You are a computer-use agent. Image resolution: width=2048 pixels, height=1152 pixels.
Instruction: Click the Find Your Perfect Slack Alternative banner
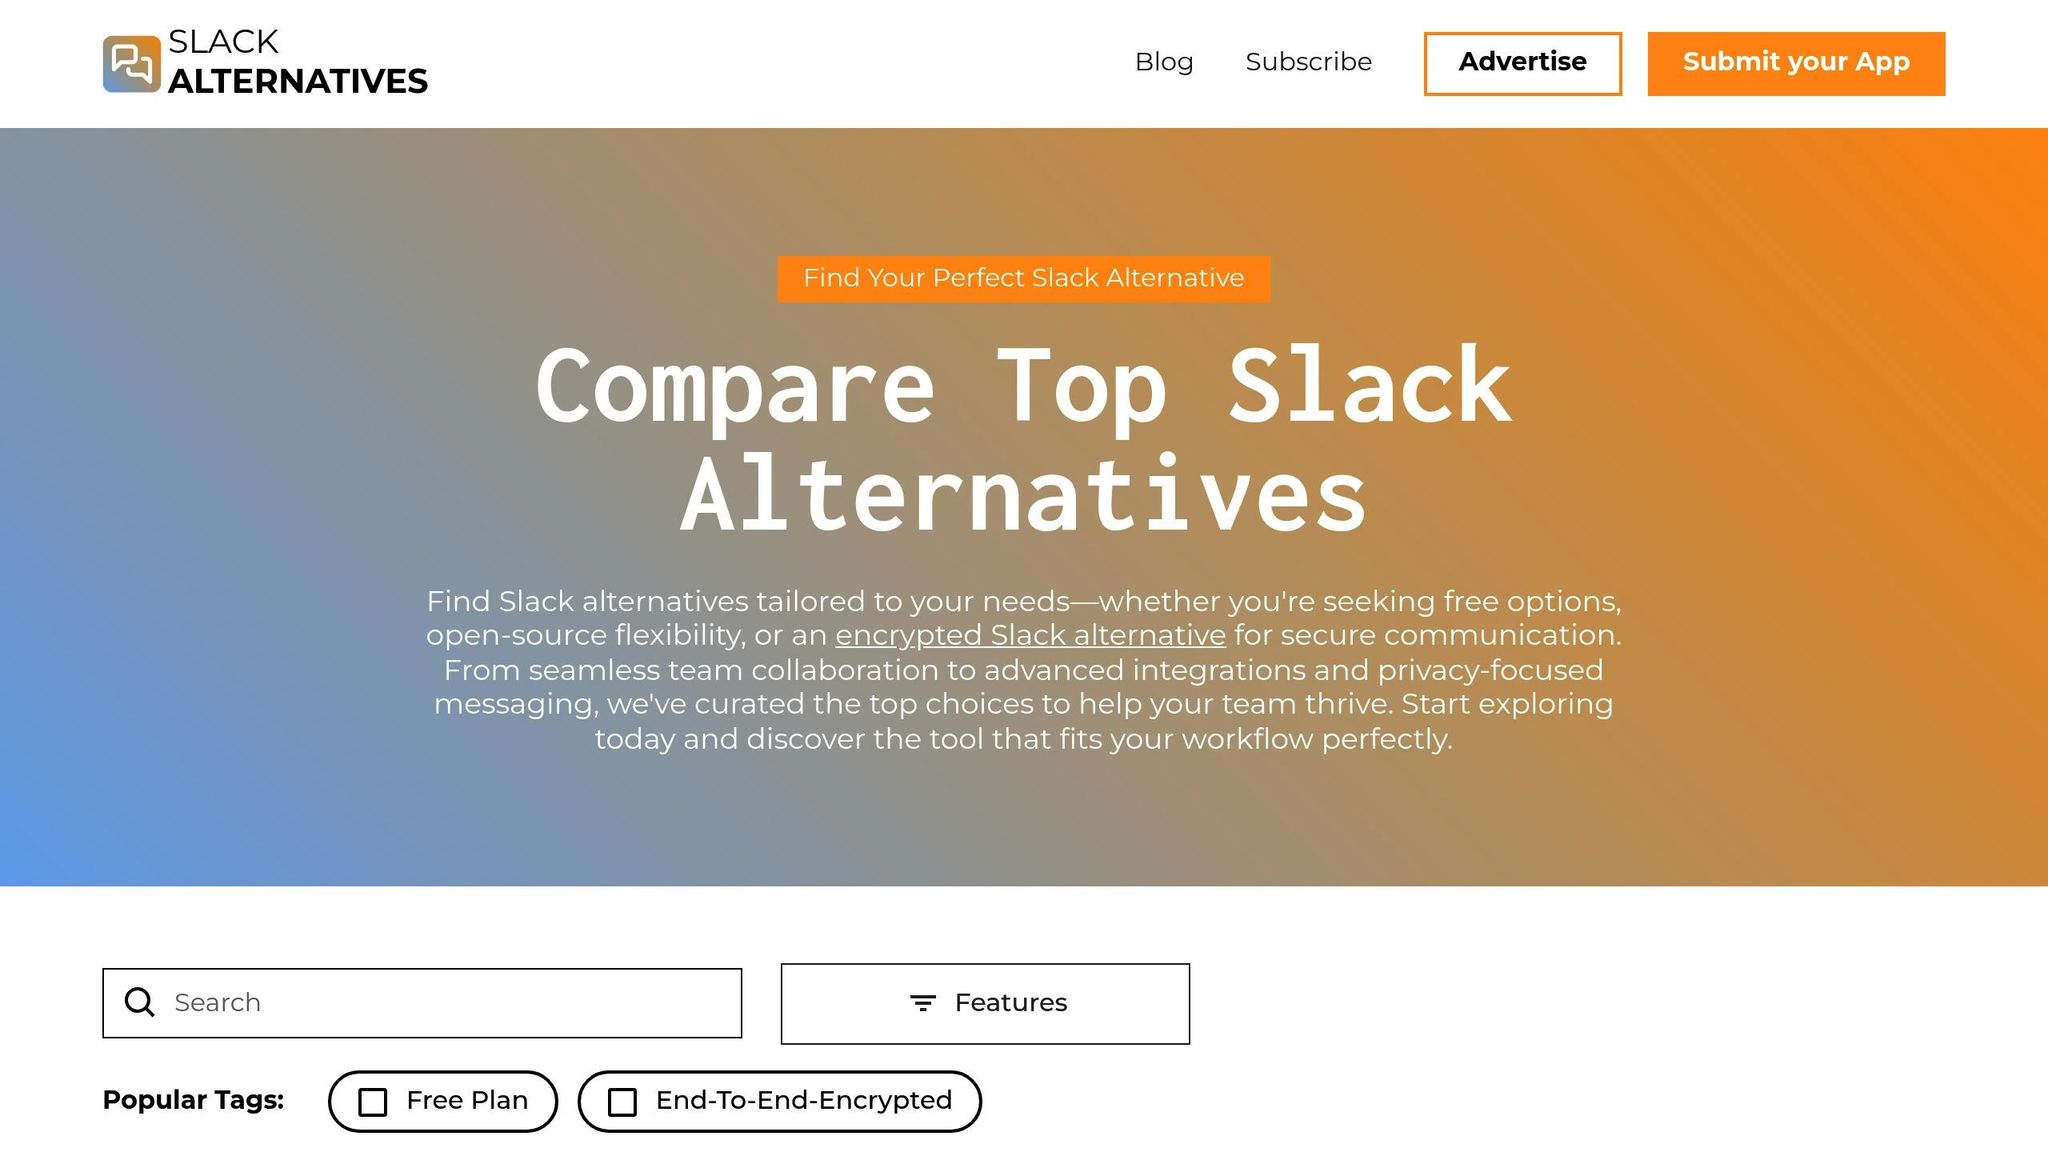point(1023,278)
